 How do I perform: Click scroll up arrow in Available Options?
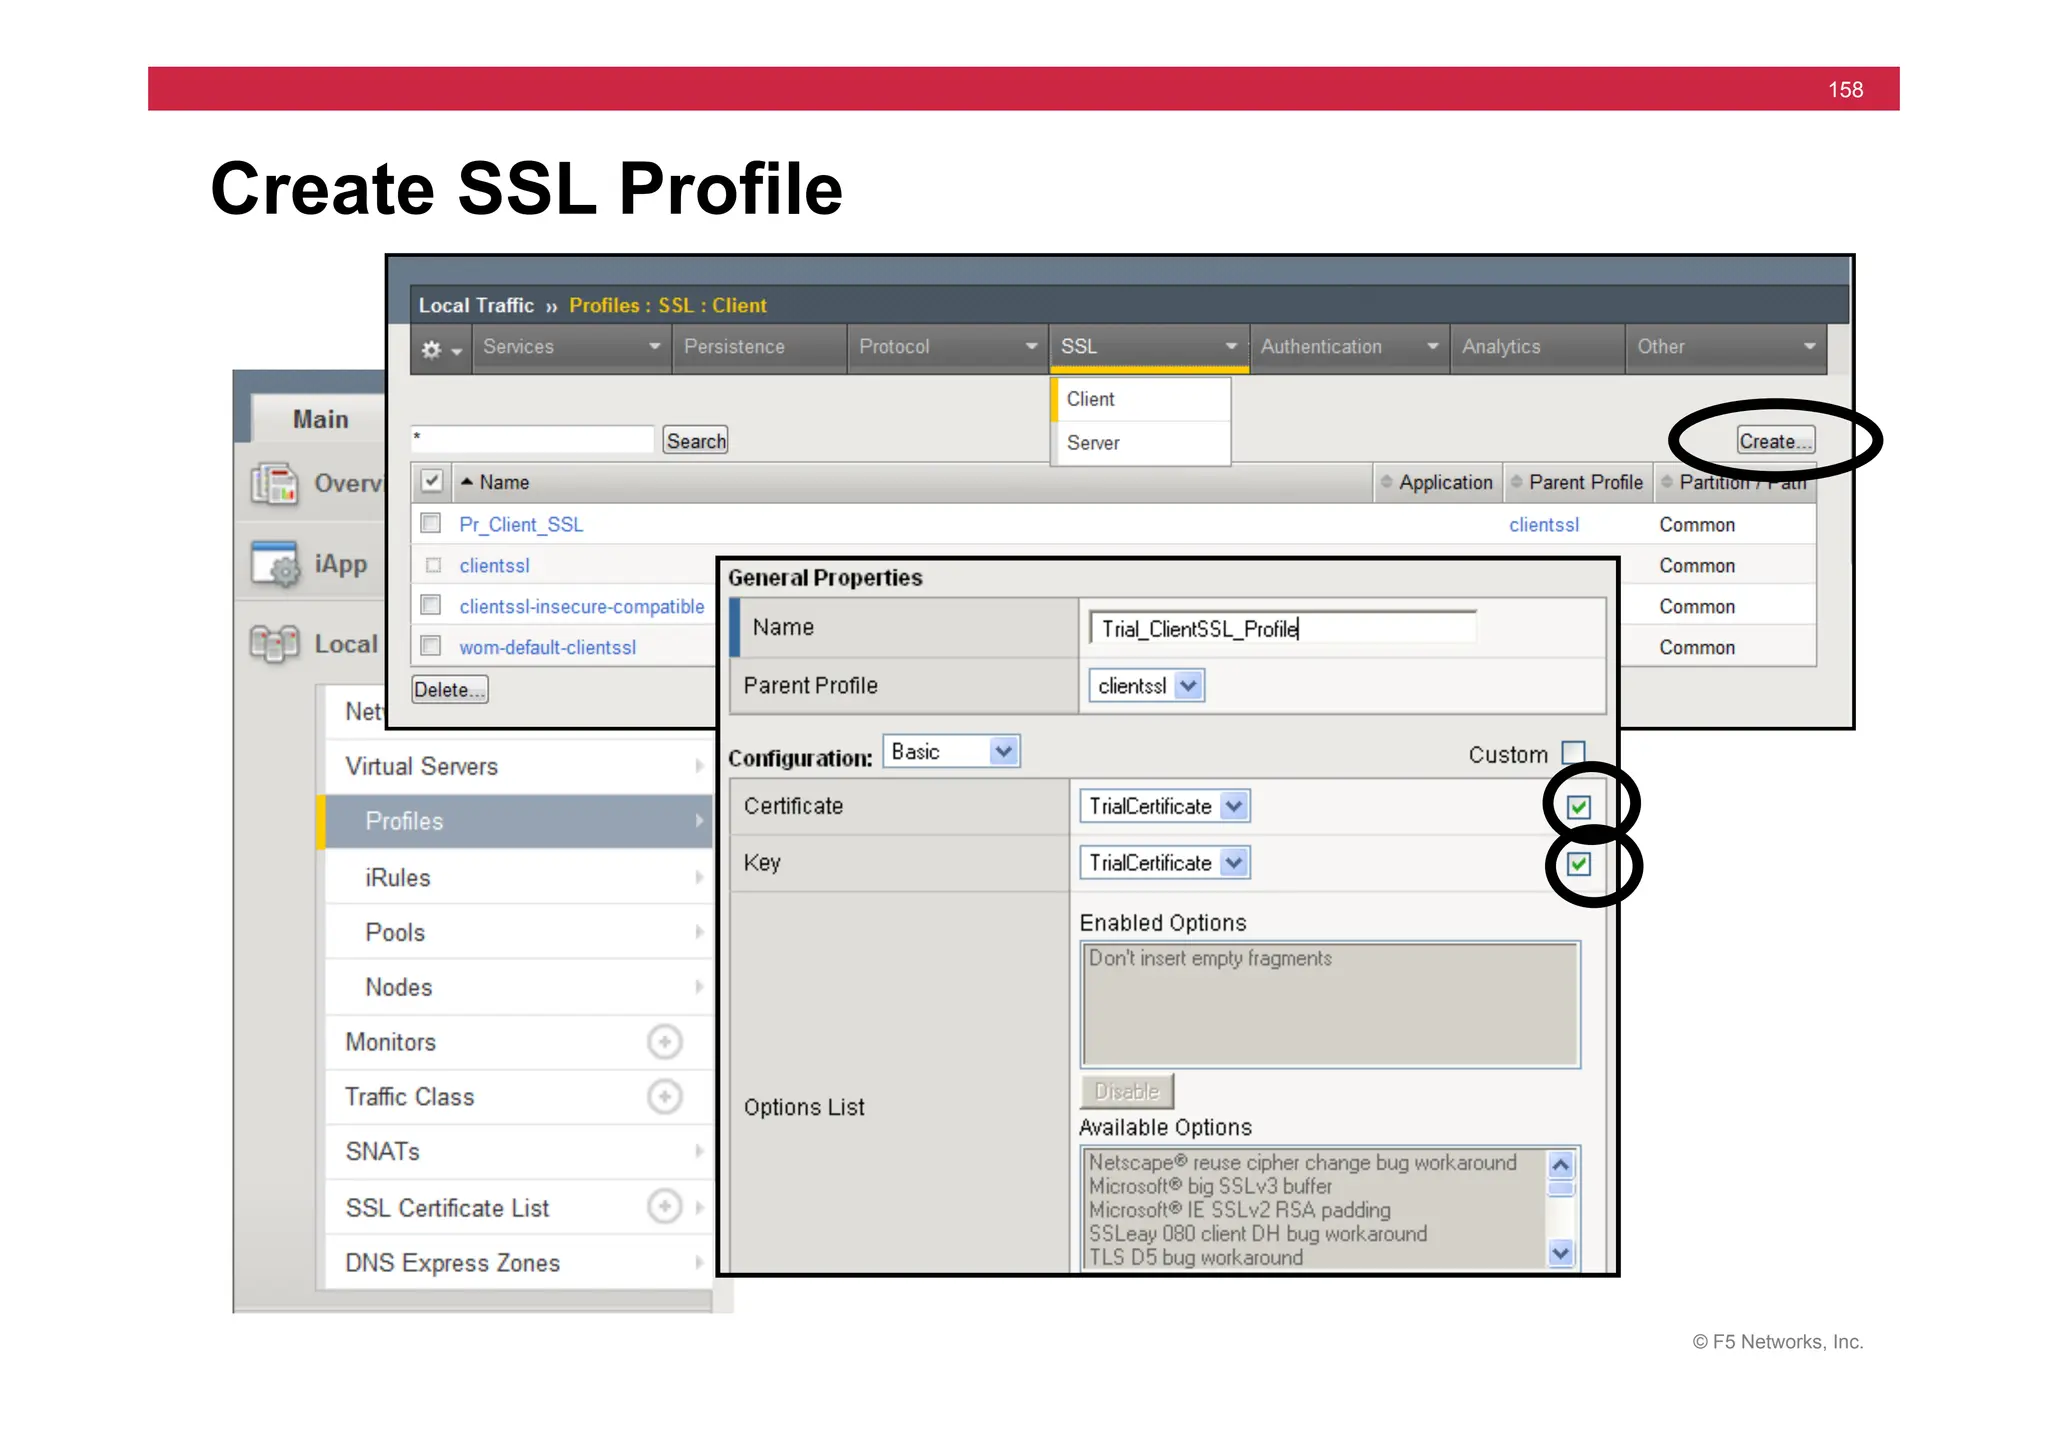1560,1165
